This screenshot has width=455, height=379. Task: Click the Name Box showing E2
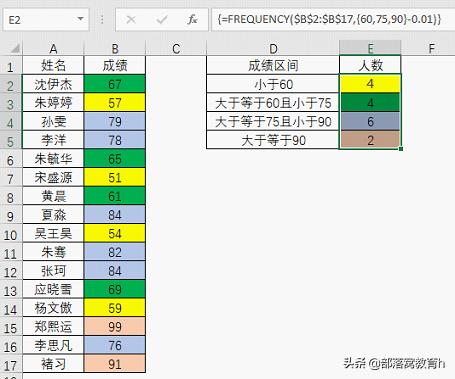pos(46,20)
